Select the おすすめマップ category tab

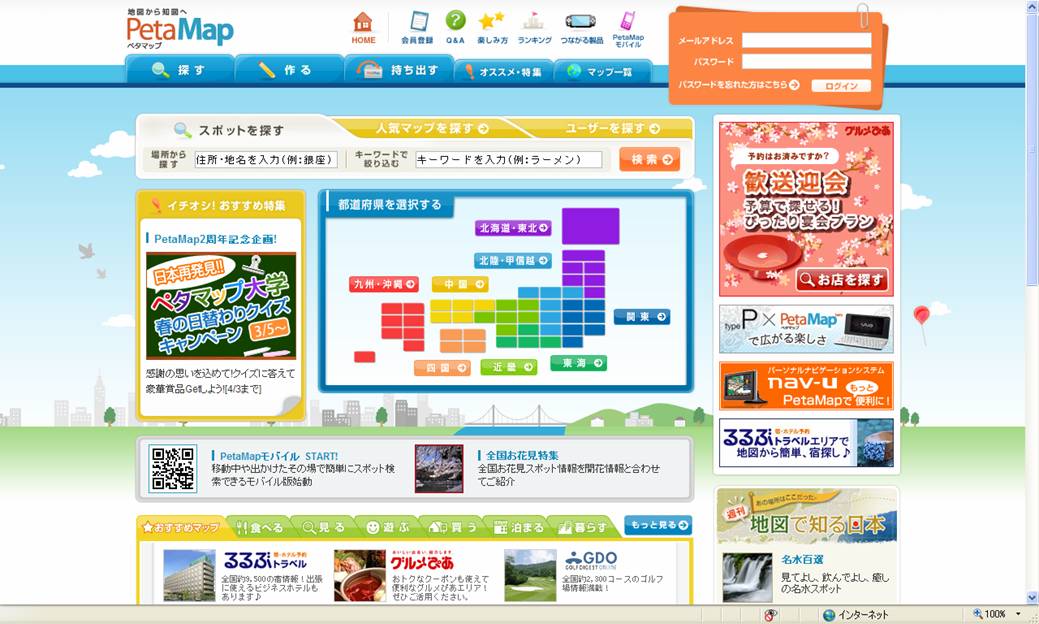coord(181,527)
